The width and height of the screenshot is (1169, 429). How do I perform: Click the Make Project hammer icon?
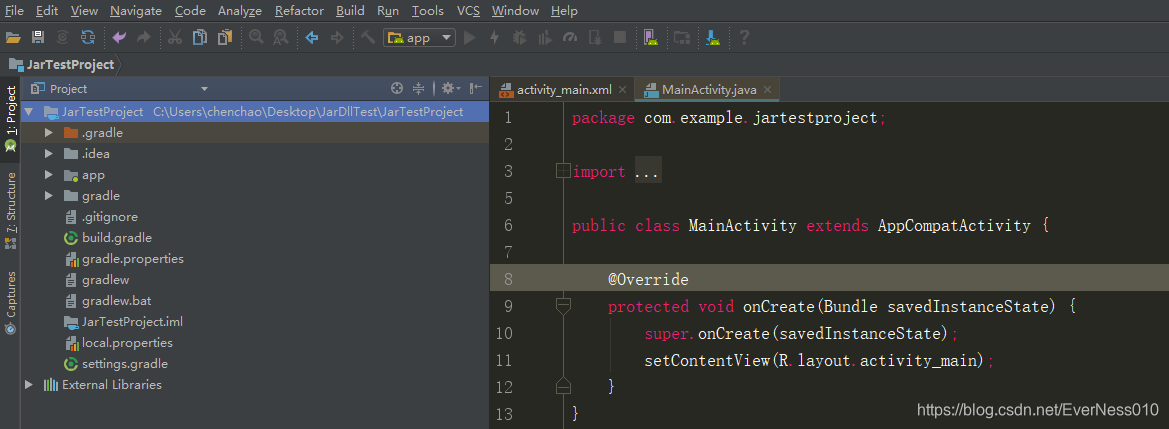(368, 37)
